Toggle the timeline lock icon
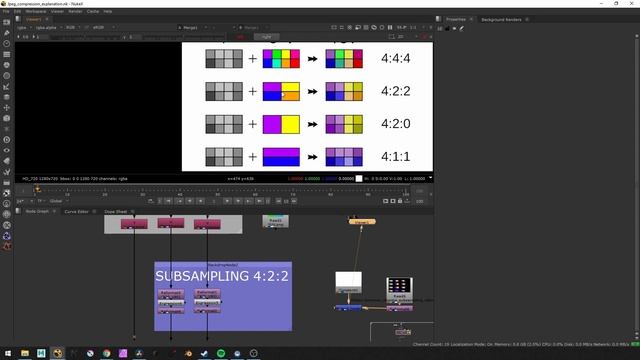 [x=400, y=201]
